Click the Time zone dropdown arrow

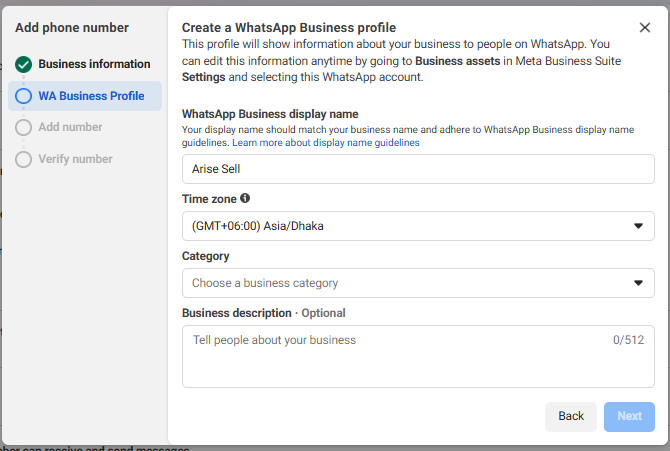[638, 226]
